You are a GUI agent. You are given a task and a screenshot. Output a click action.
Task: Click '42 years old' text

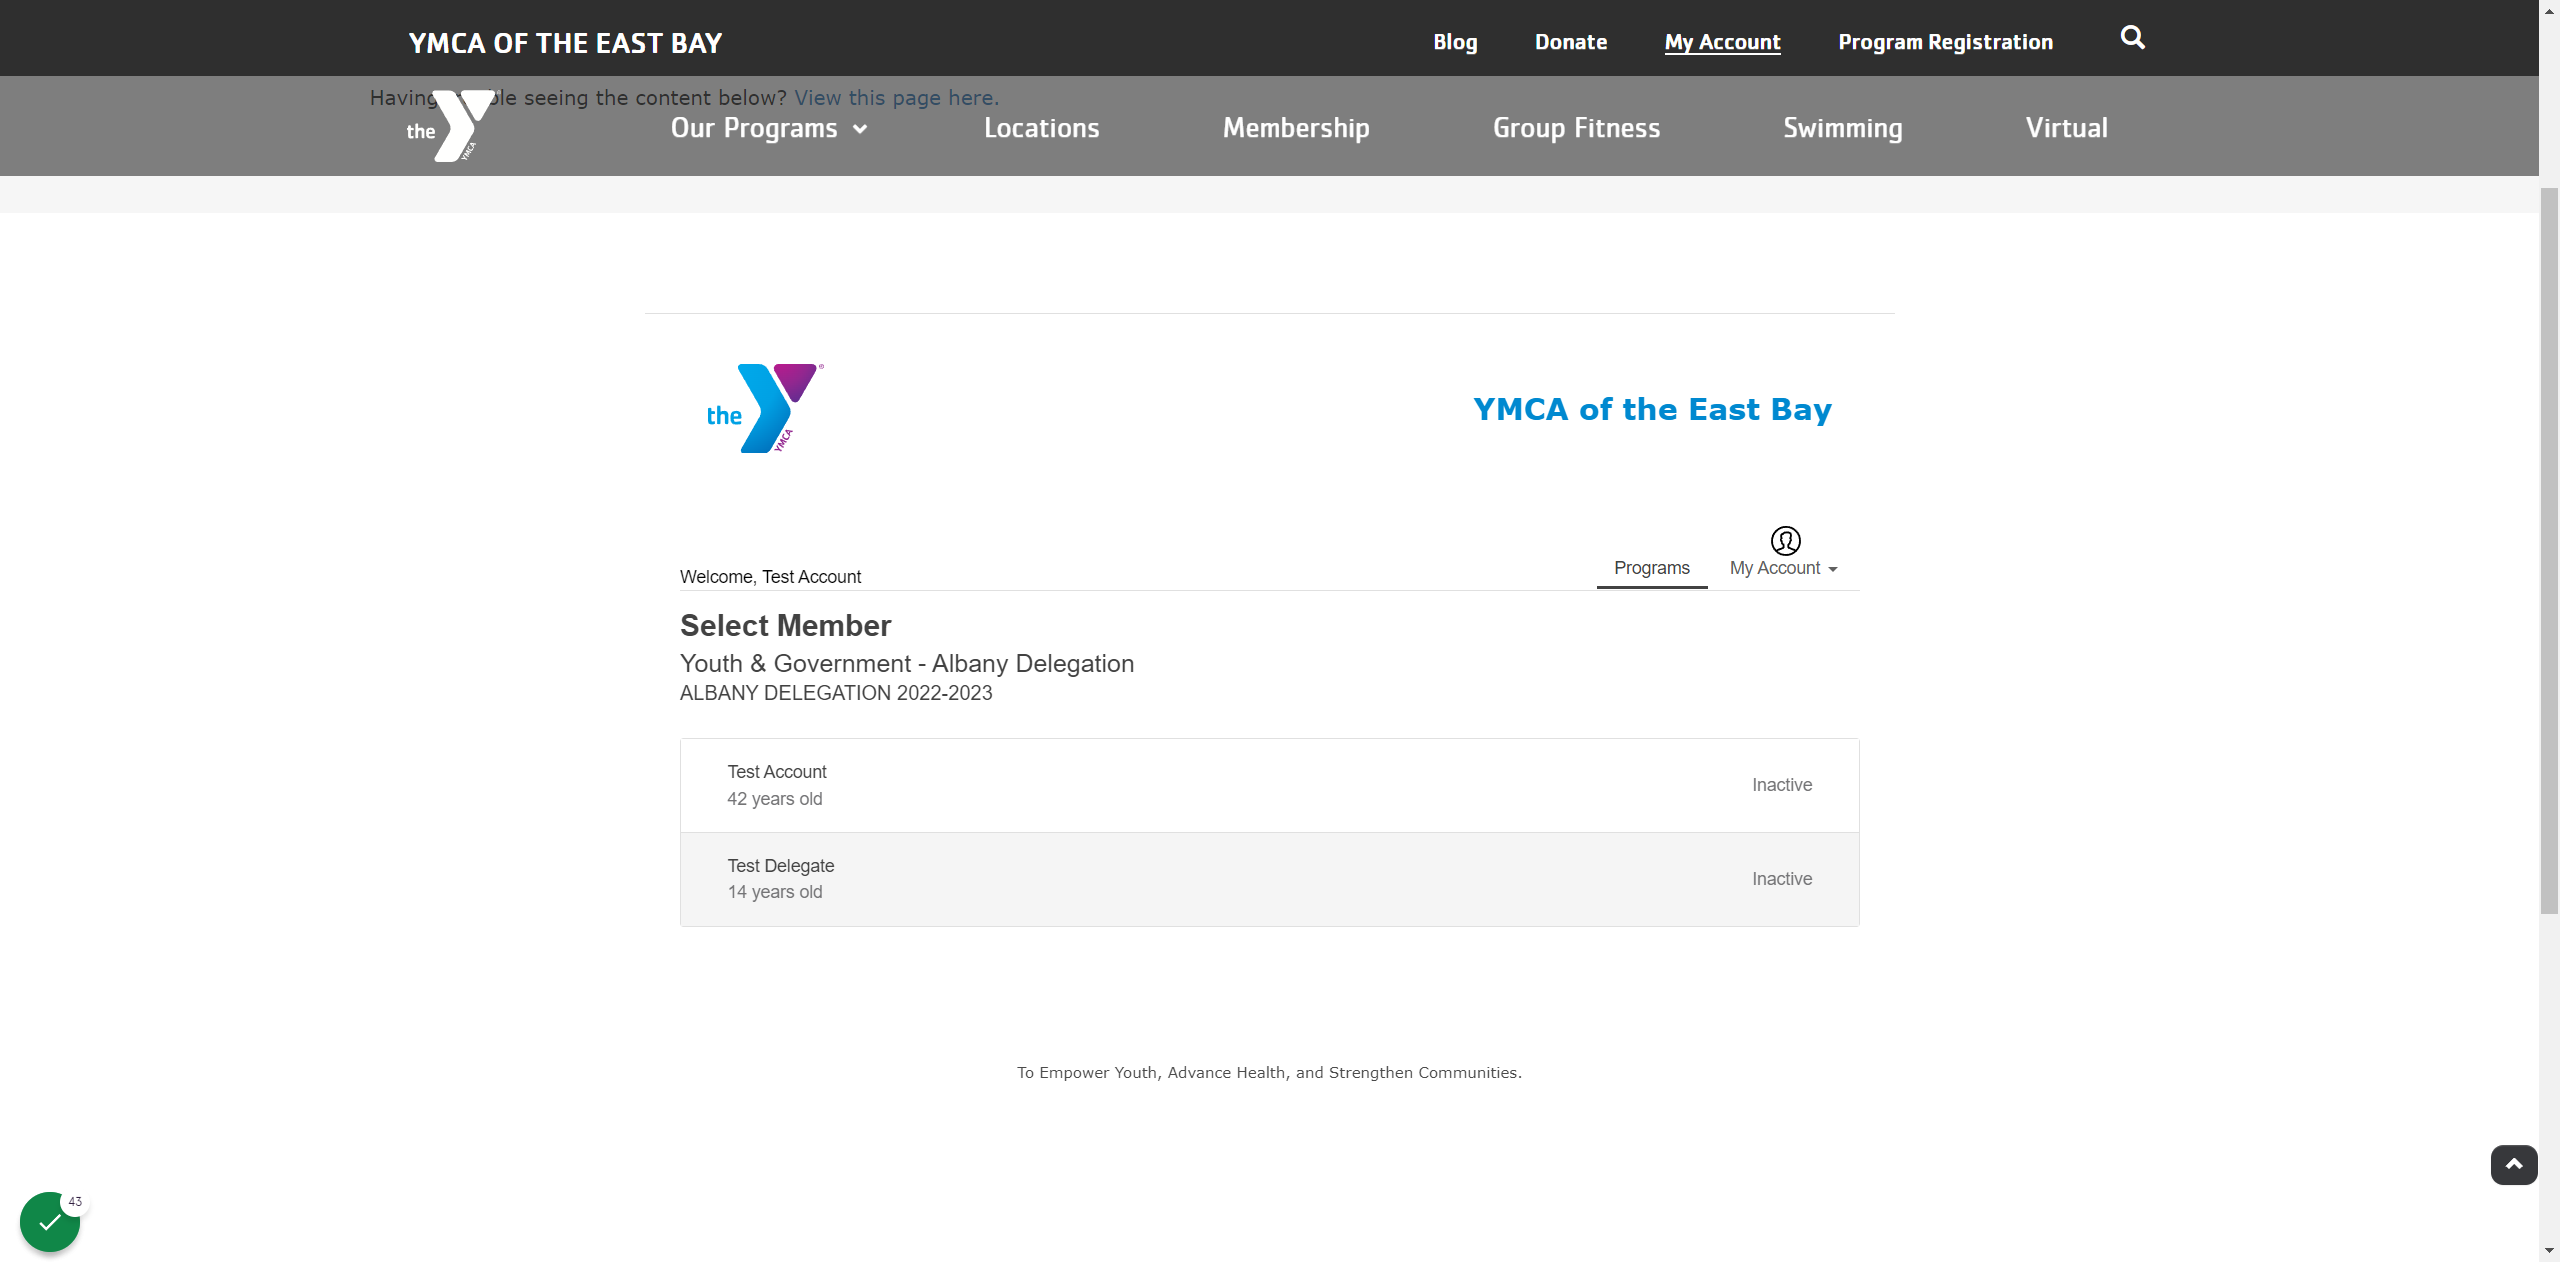coord(774,799)
